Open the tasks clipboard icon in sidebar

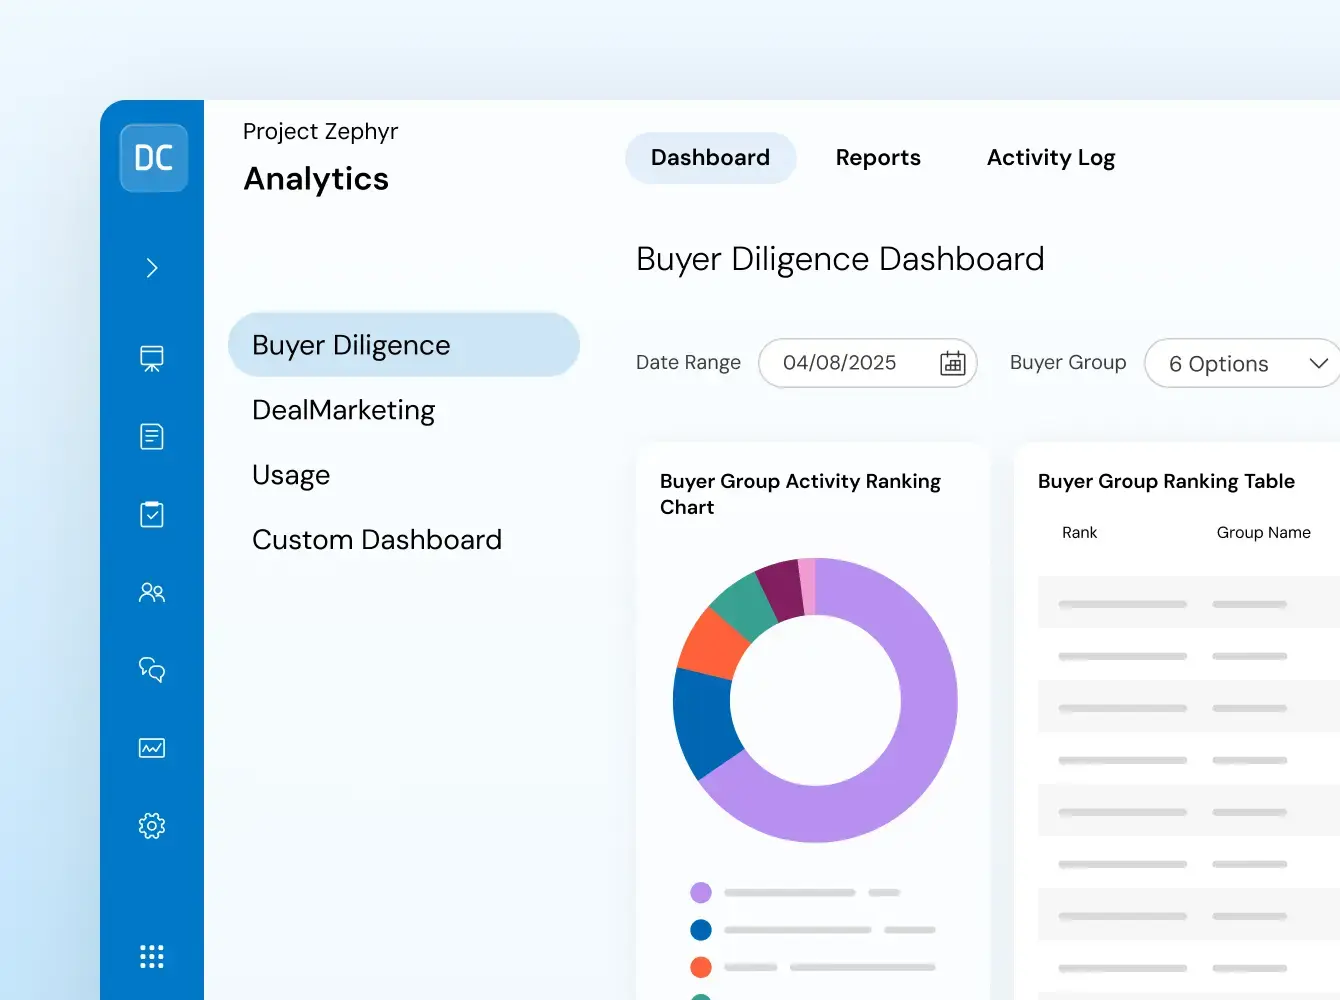pyautogui.click(x=152, y=514)
